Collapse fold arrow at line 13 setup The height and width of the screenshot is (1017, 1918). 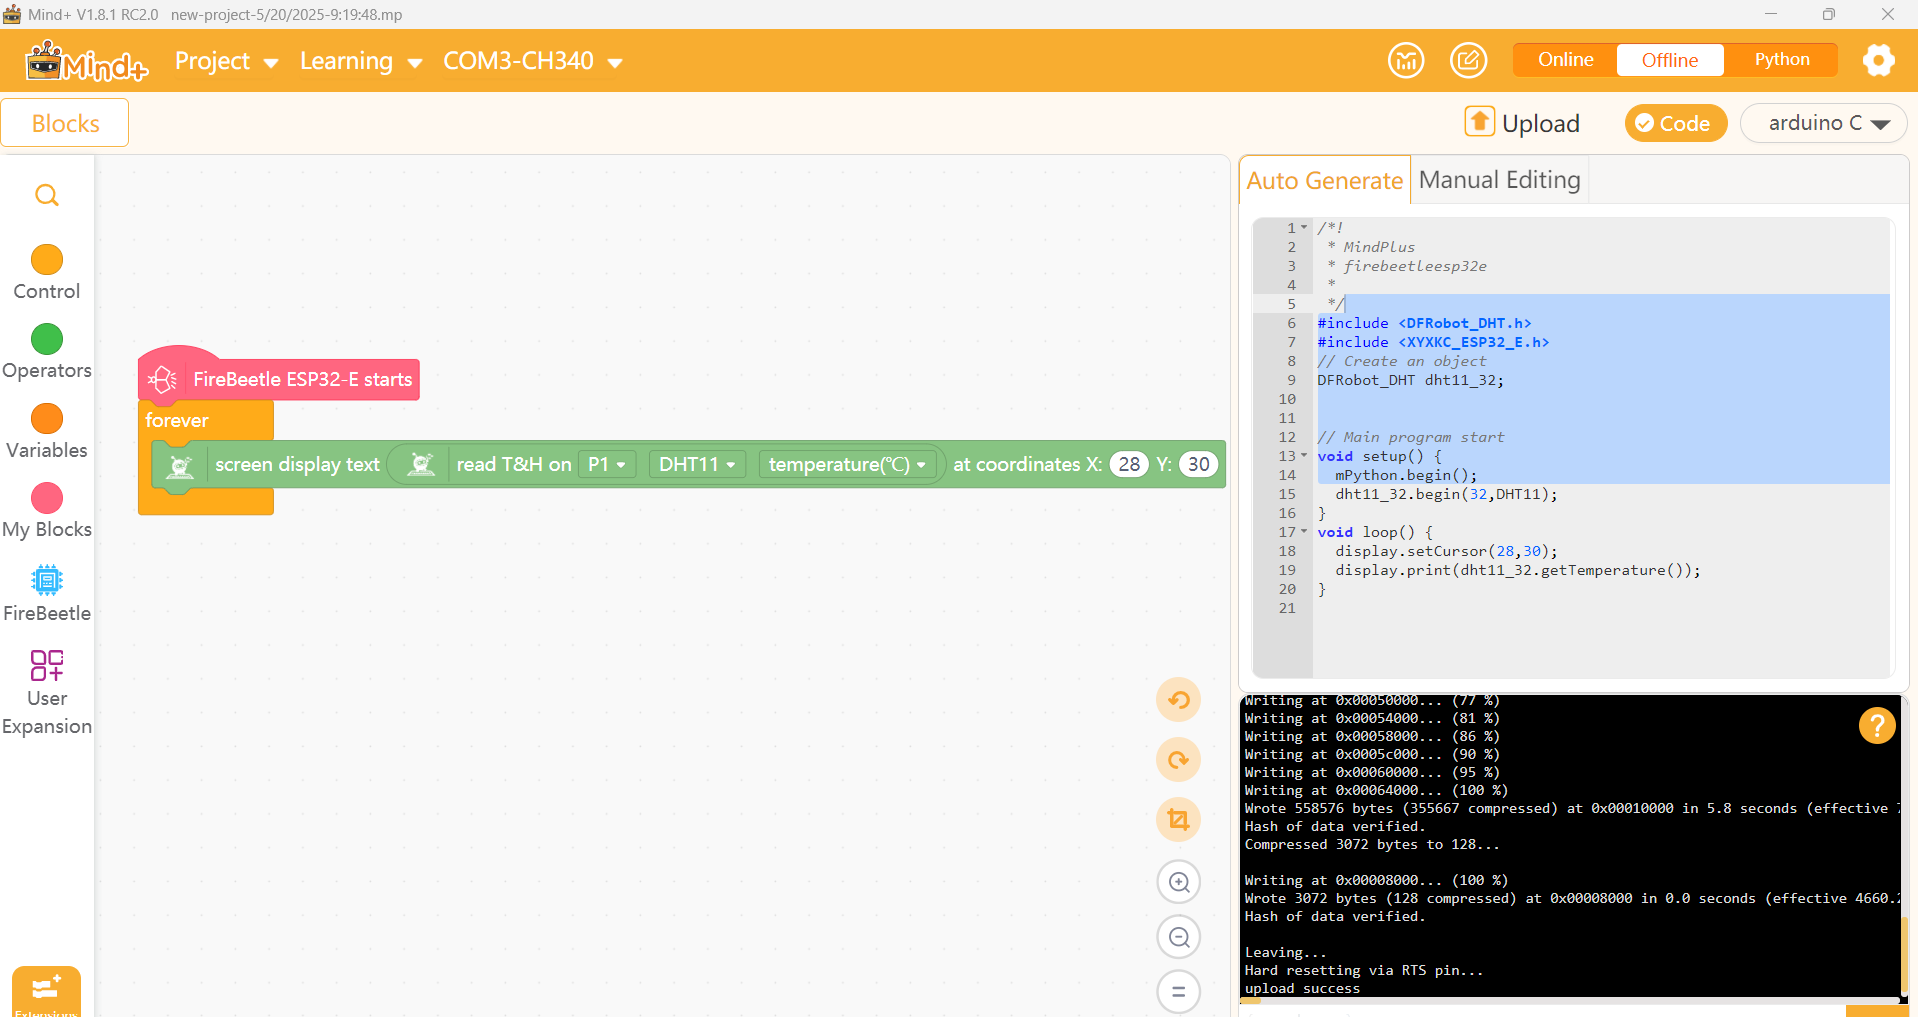[1304, 456]
